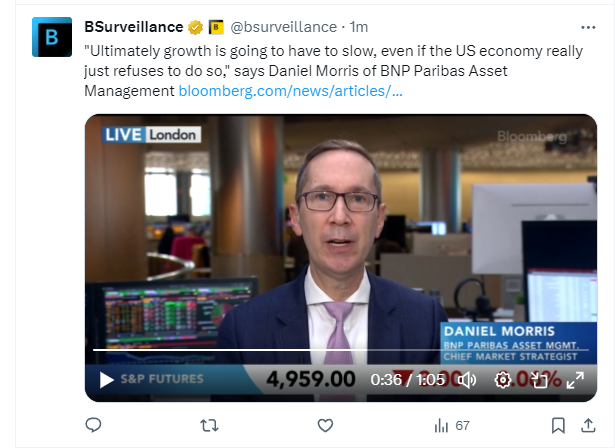Toggle picture-in-picture video mode
Image resolution: width=615 pixels, height=448 pixels.
539,380
